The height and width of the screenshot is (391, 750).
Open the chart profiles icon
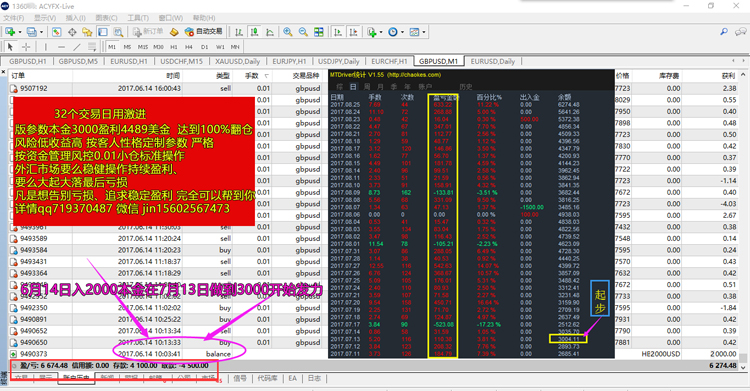coord(32,32)
